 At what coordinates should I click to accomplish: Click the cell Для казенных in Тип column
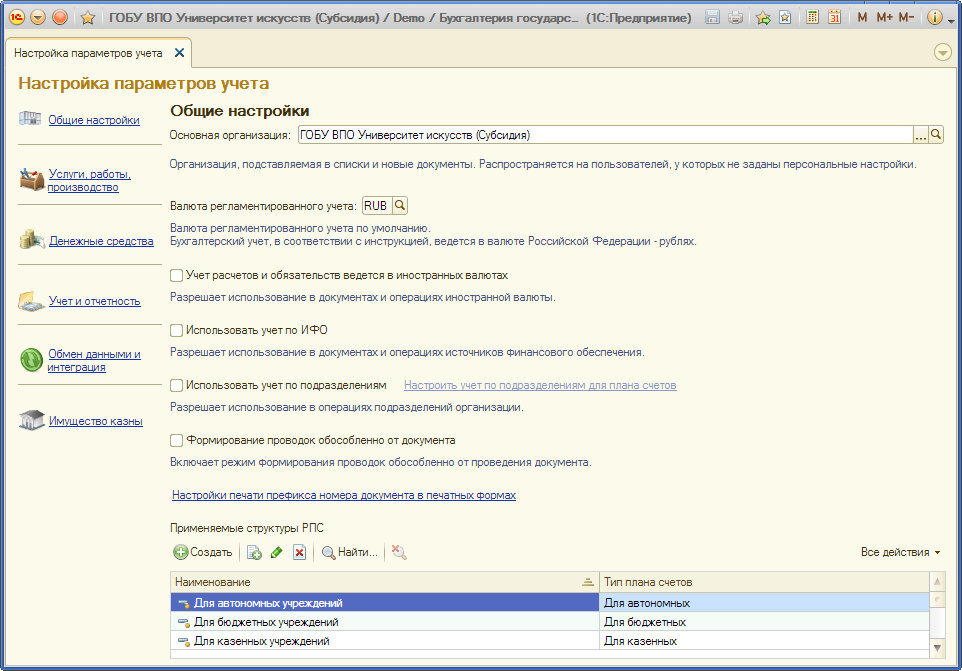click(x=764, y=641)
